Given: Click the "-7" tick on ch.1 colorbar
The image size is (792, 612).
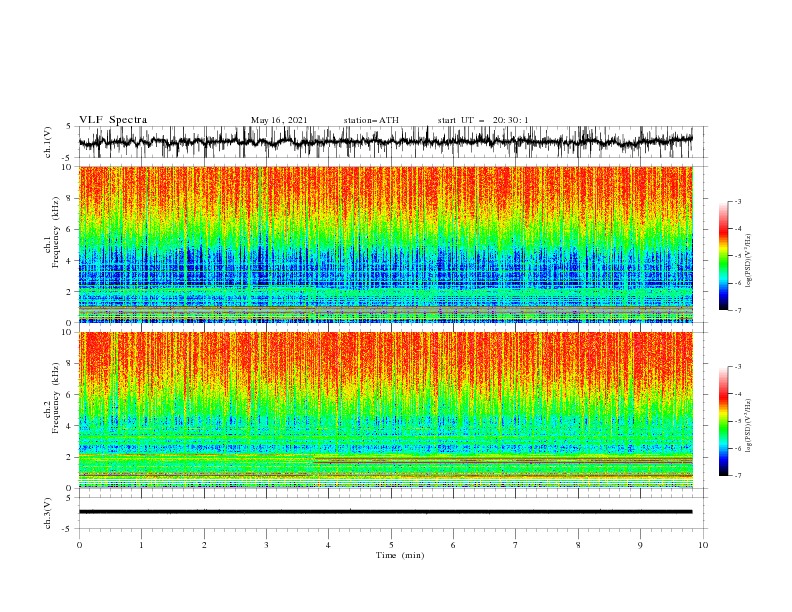Looking at the screenshot, I should (x=738, y=310).
